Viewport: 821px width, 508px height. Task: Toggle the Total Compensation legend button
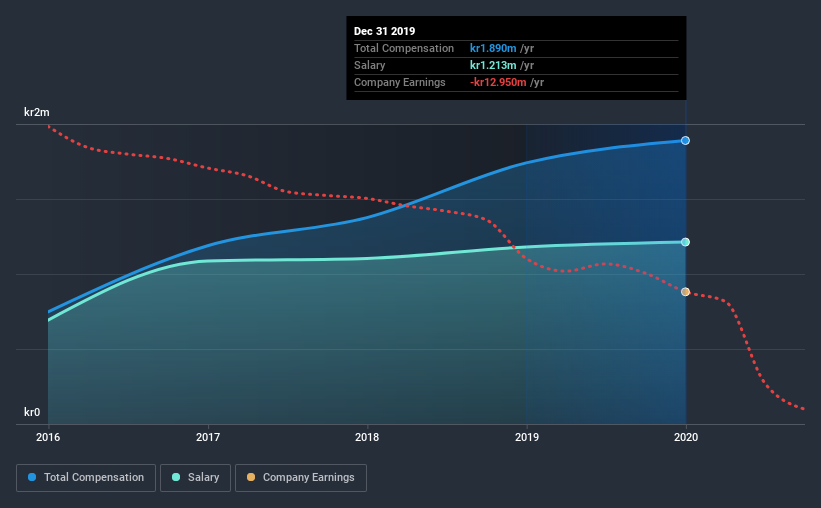[86, 478]
